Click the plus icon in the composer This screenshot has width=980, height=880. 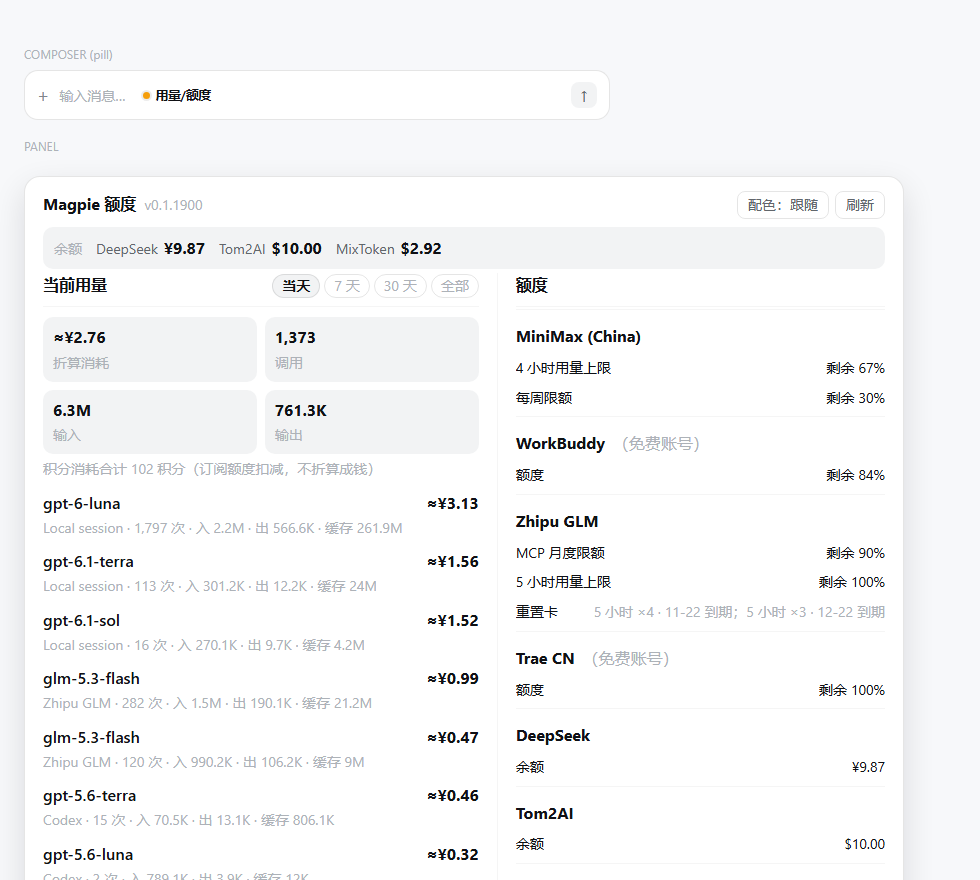[x=43, y=96]
